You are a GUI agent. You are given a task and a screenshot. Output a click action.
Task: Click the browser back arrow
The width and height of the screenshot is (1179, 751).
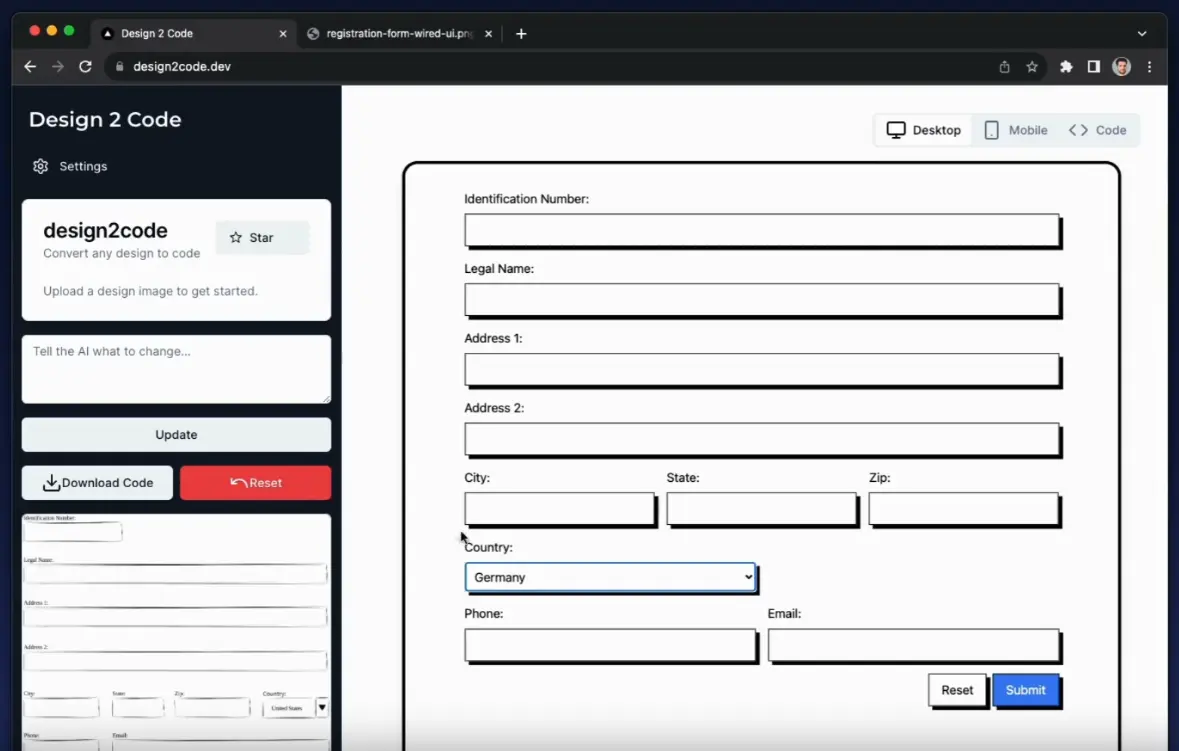coord(30,67)
